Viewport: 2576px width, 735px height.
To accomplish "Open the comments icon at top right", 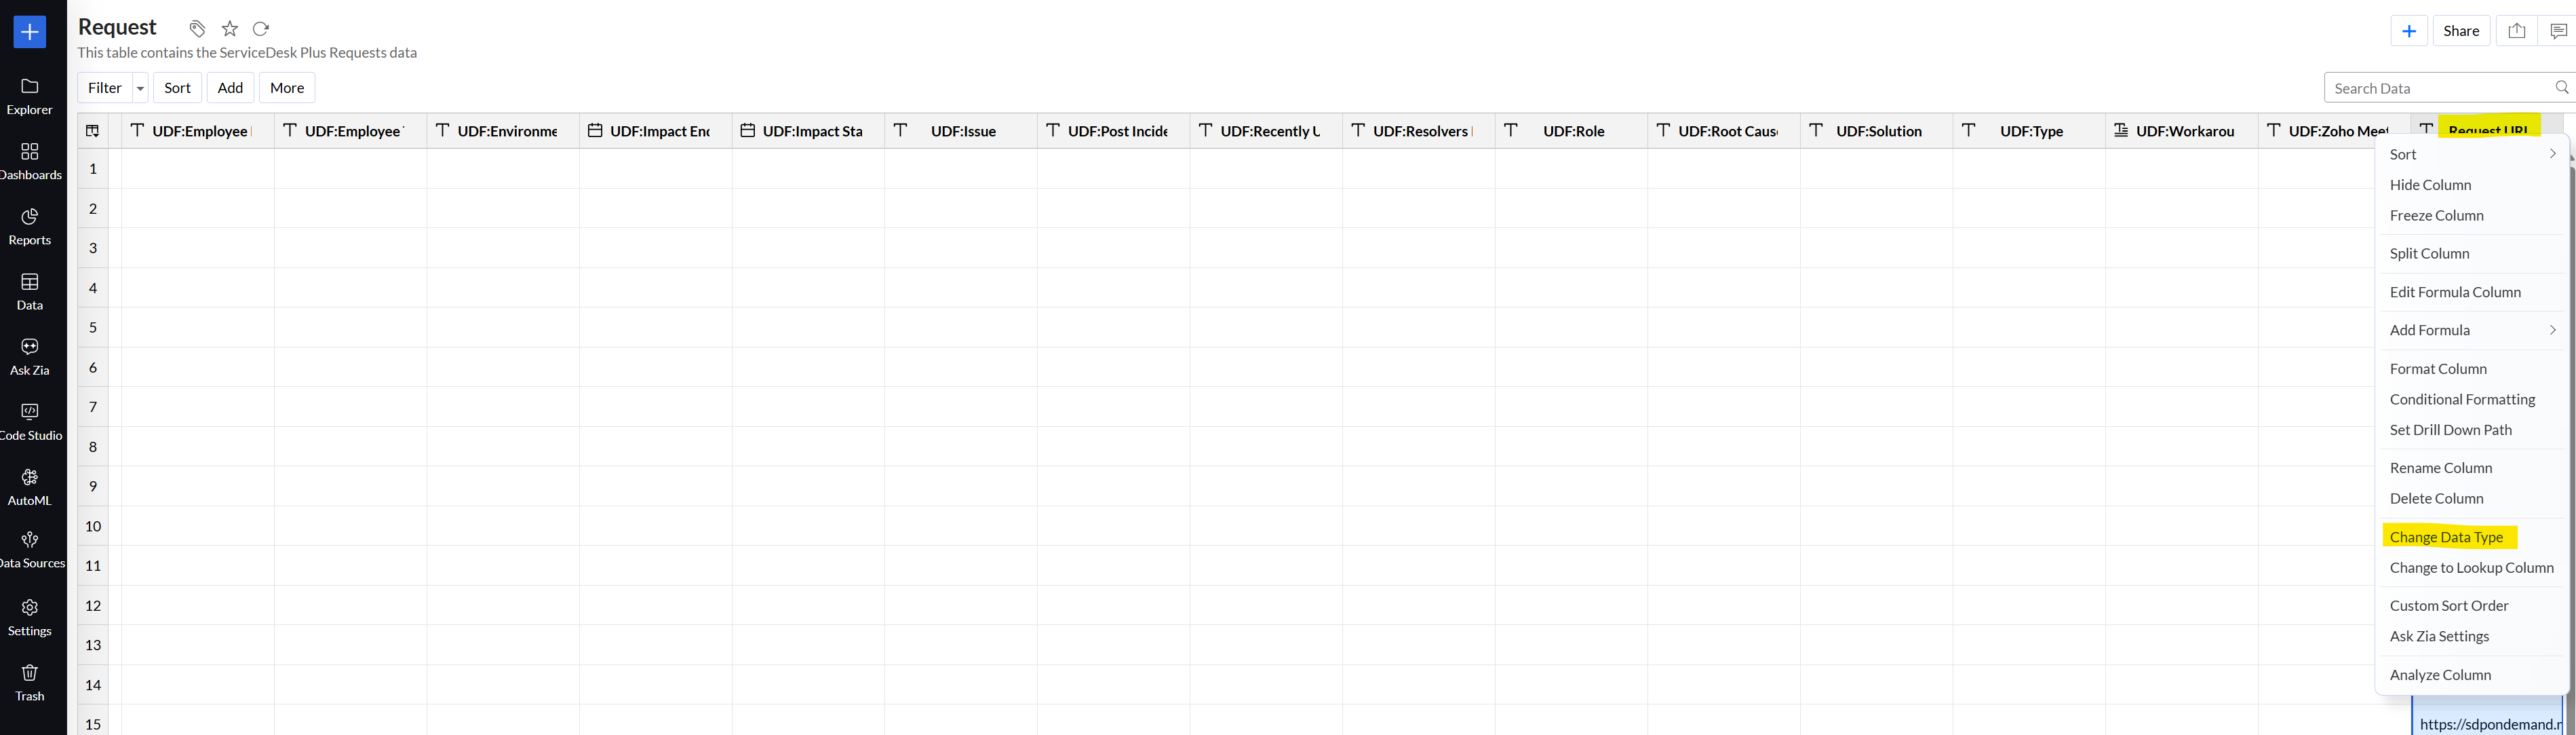I will [x=2557, y=31].
